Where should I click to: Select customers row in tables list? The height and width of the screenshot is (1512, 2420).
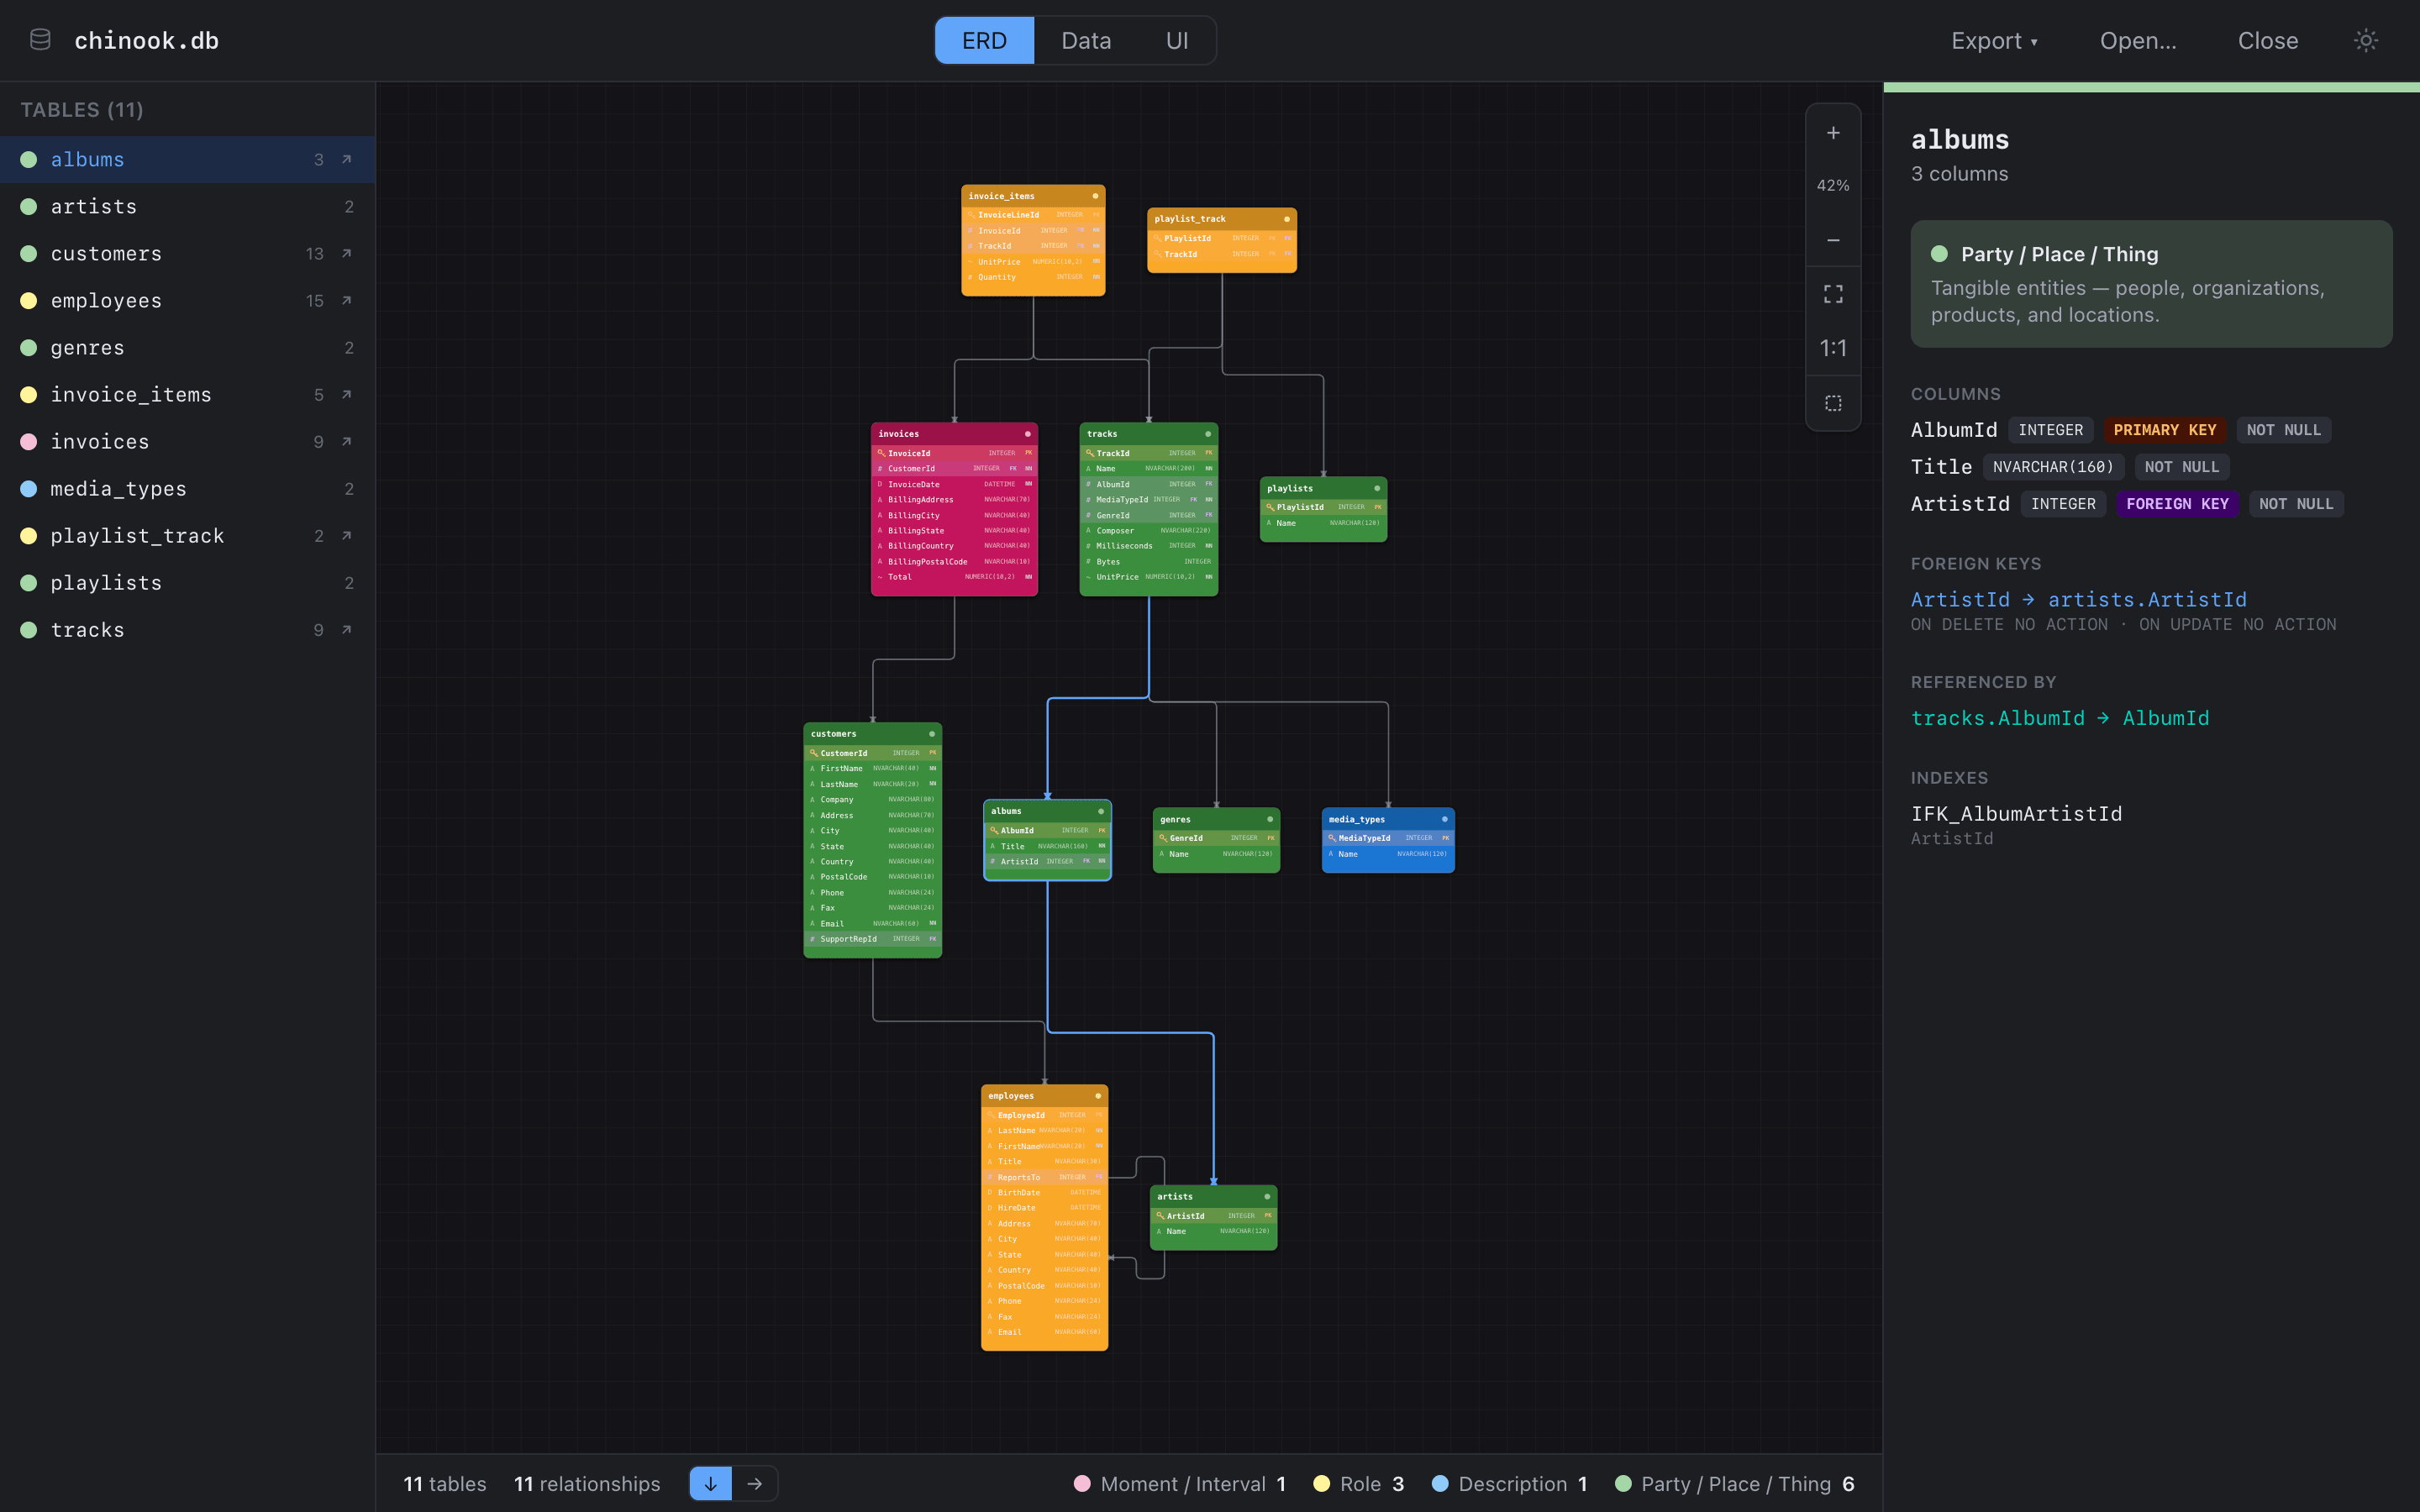187,253
